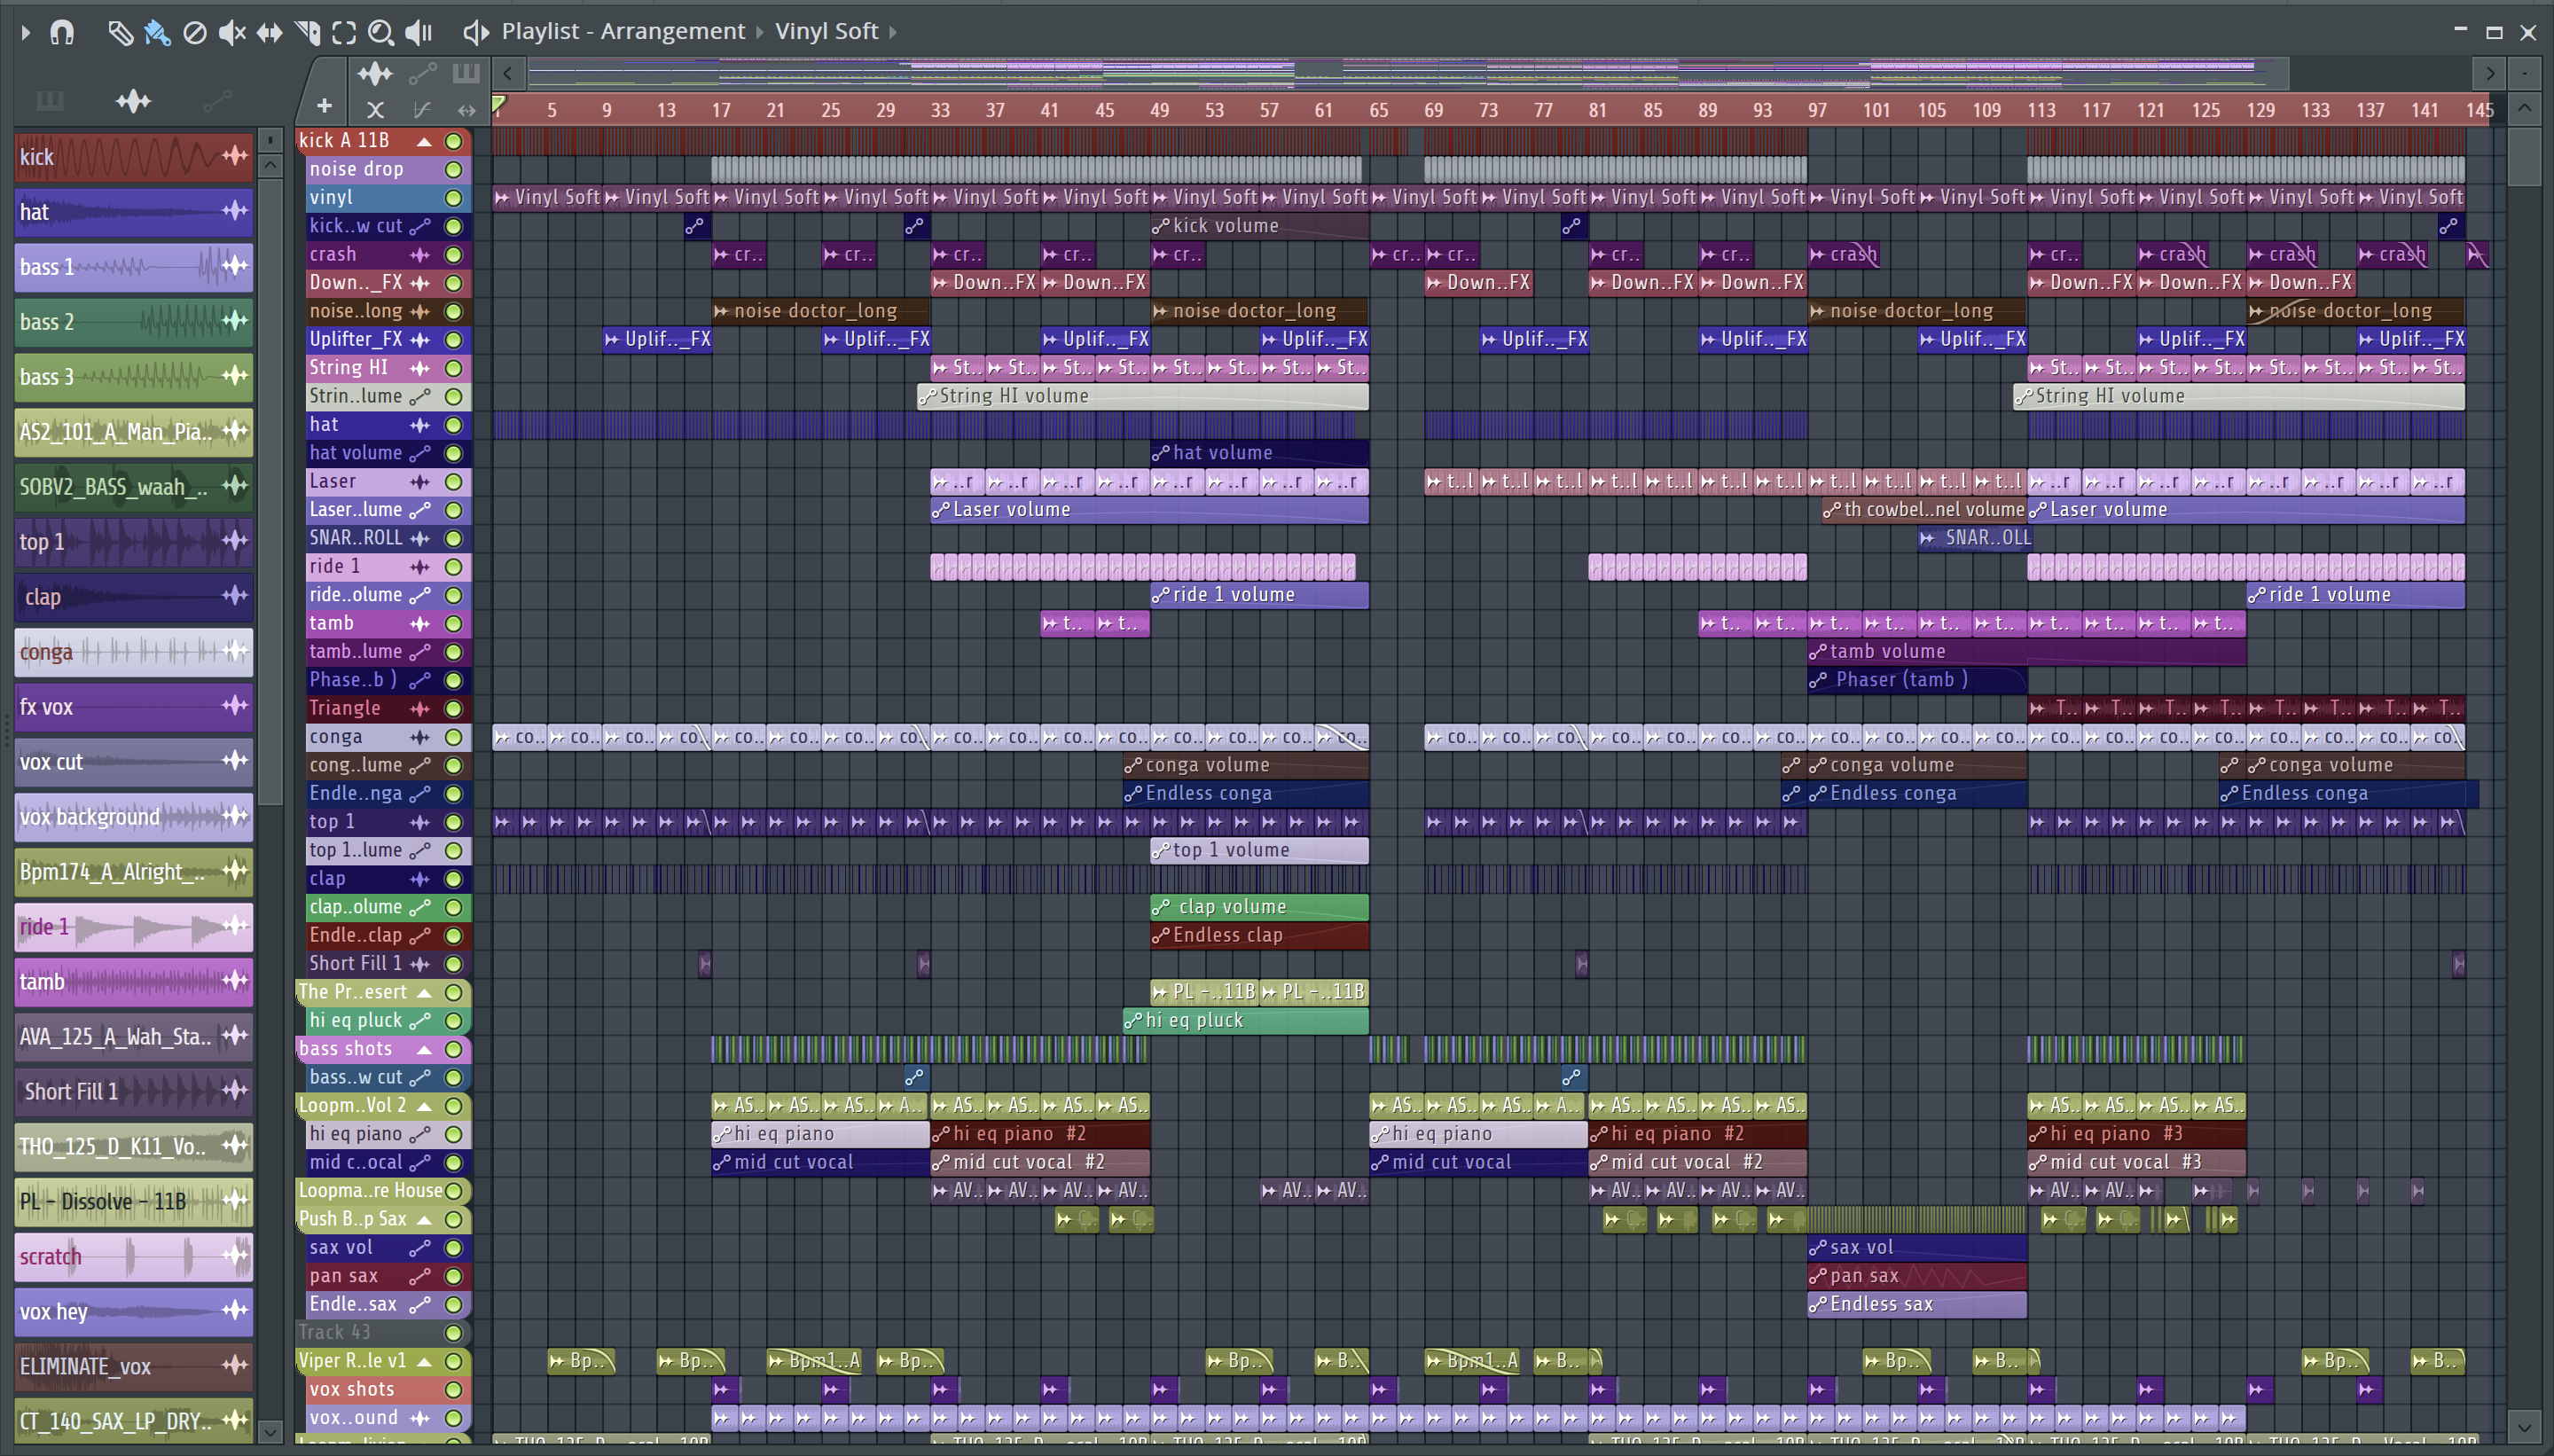Image resolution: width=2554 pixels, height=1456 pixels.
Task: Select the kick clip in picker
Action: tap(133, 157)
